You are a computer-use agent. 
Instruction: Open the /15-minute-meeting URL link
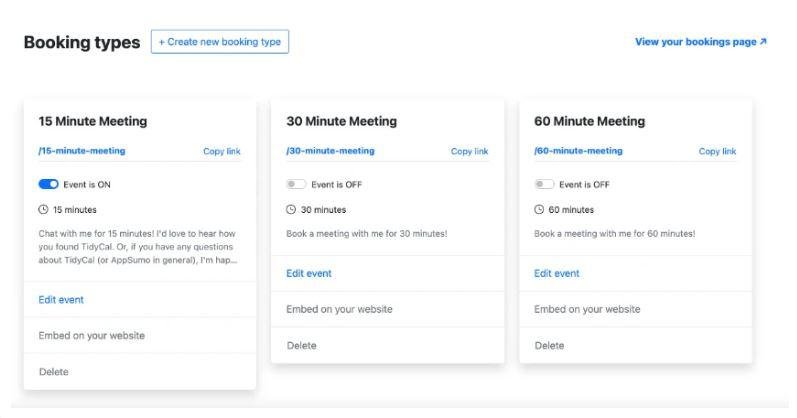click(82, 151)
